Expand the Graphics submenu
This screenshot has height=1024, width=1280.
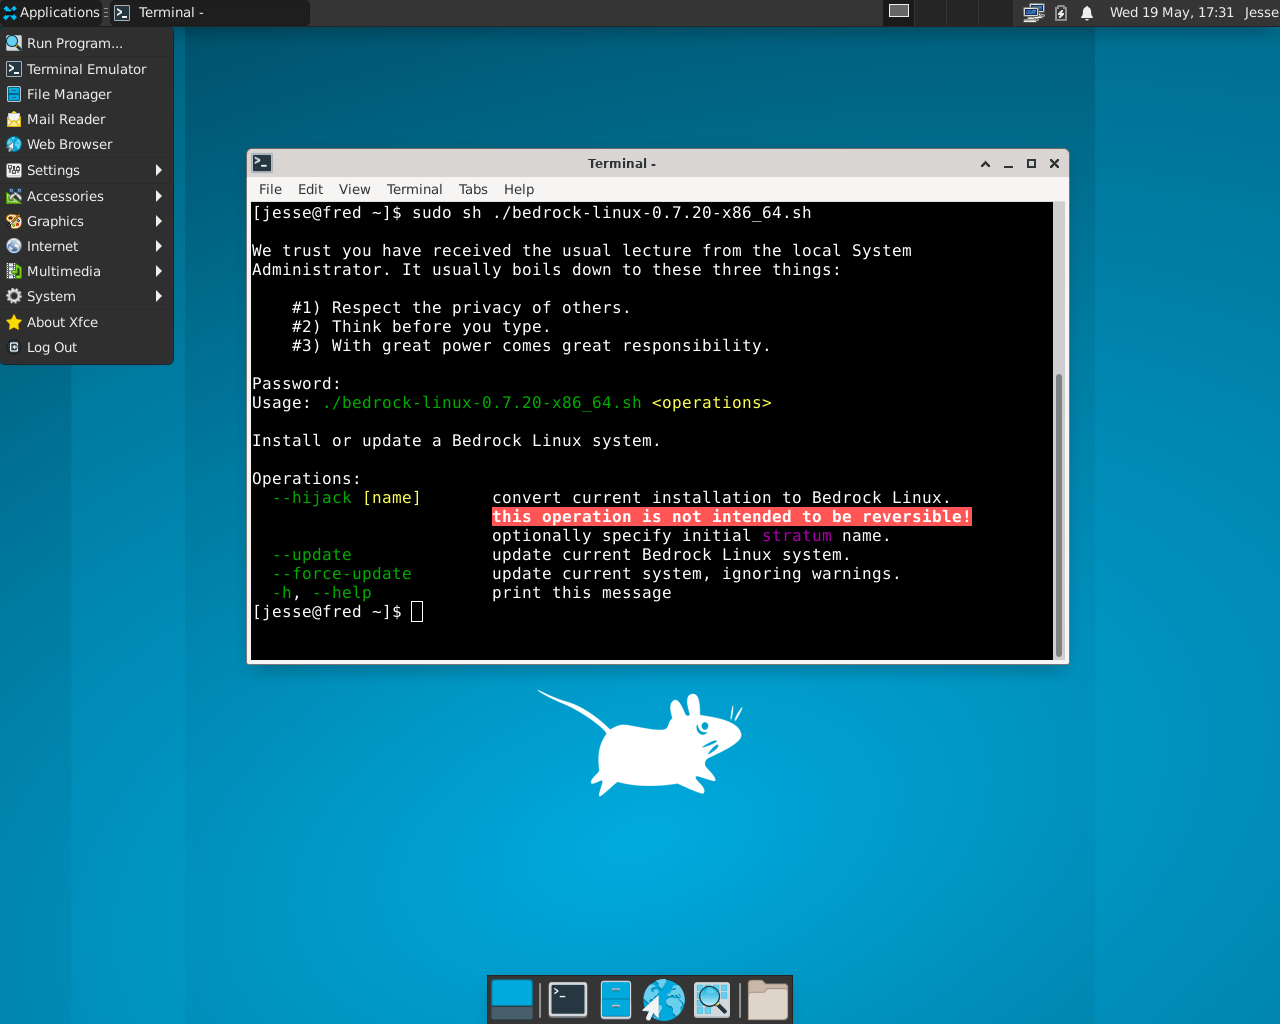tap(87, 221)
